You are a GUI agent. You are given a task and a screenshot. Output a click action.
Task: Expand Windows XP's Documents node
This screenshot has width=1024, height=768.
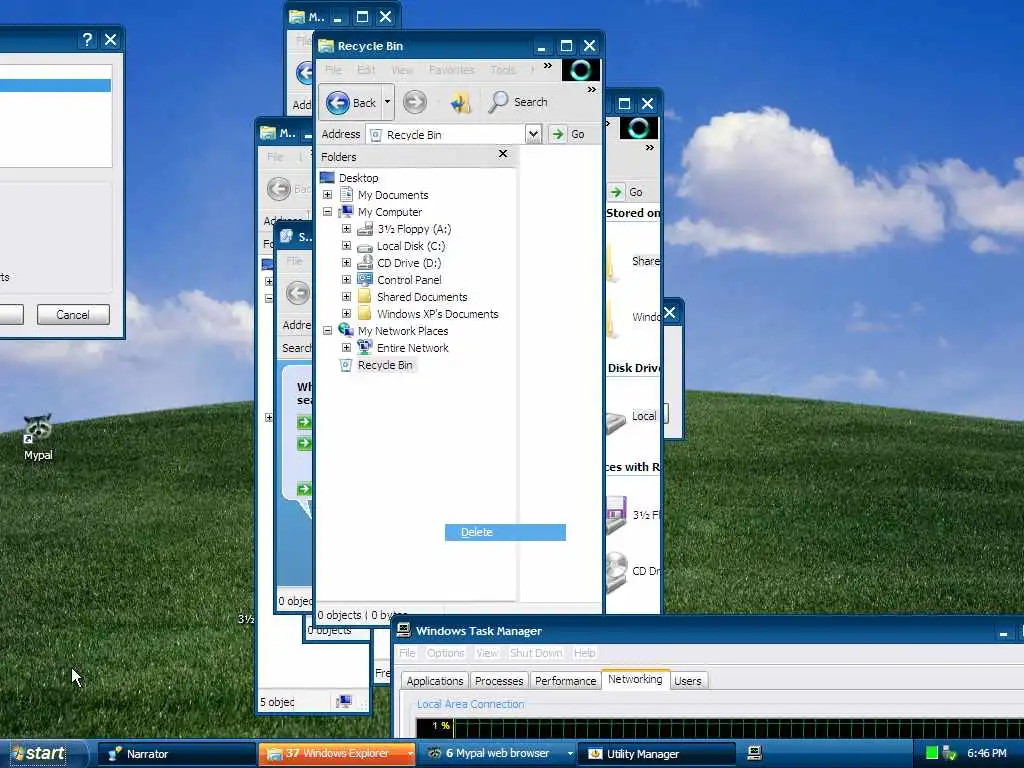click(x=347, y=313)
